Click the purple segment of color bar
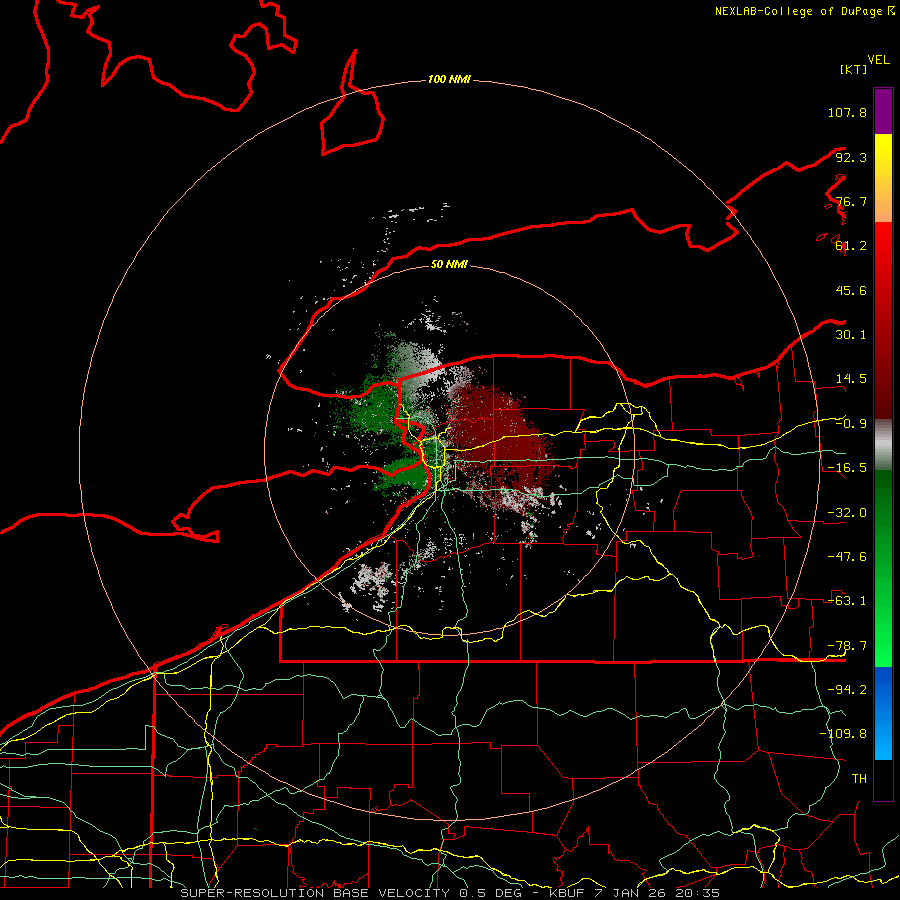 pyautogui.click(x=883, y=111)
